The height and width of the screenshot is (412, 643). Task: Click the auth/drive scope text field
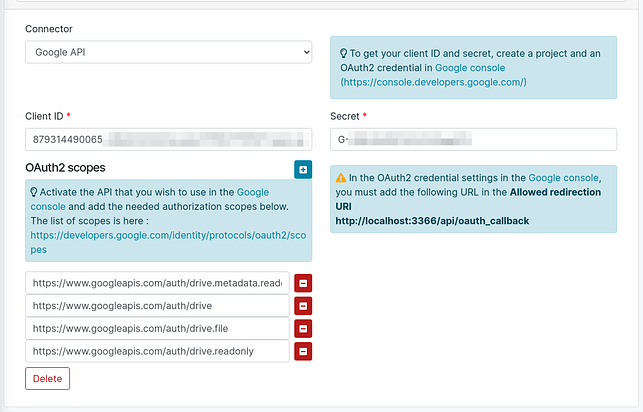(x=157, y=305)
